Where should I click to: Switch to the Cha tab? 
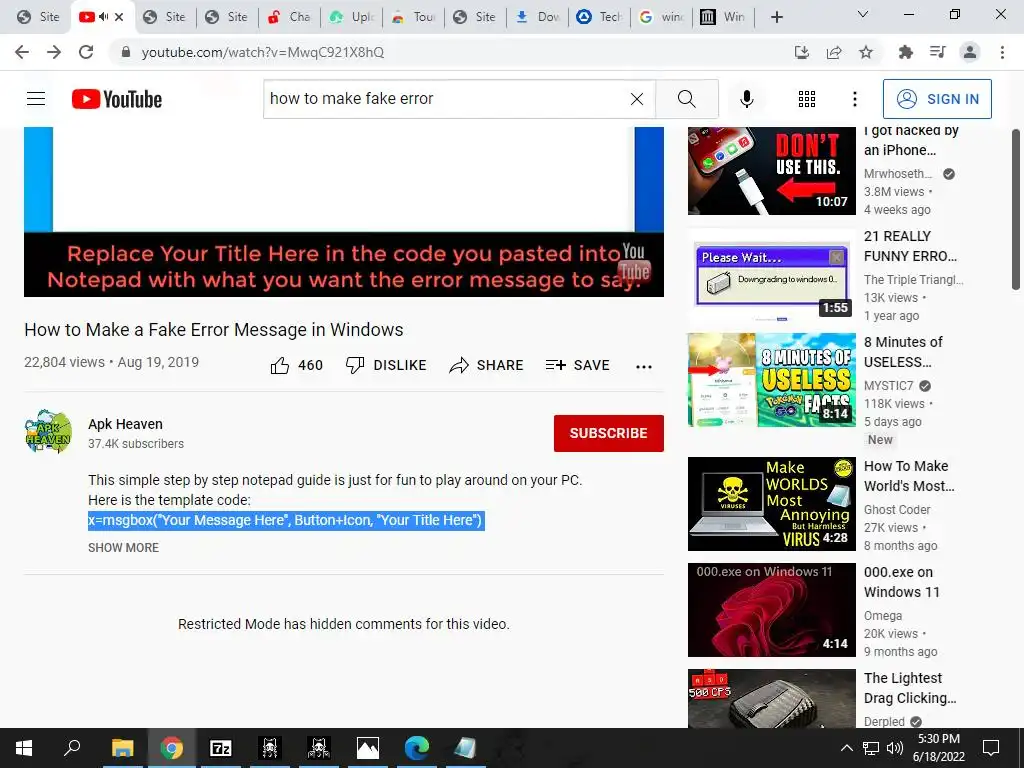click(290, 17)
